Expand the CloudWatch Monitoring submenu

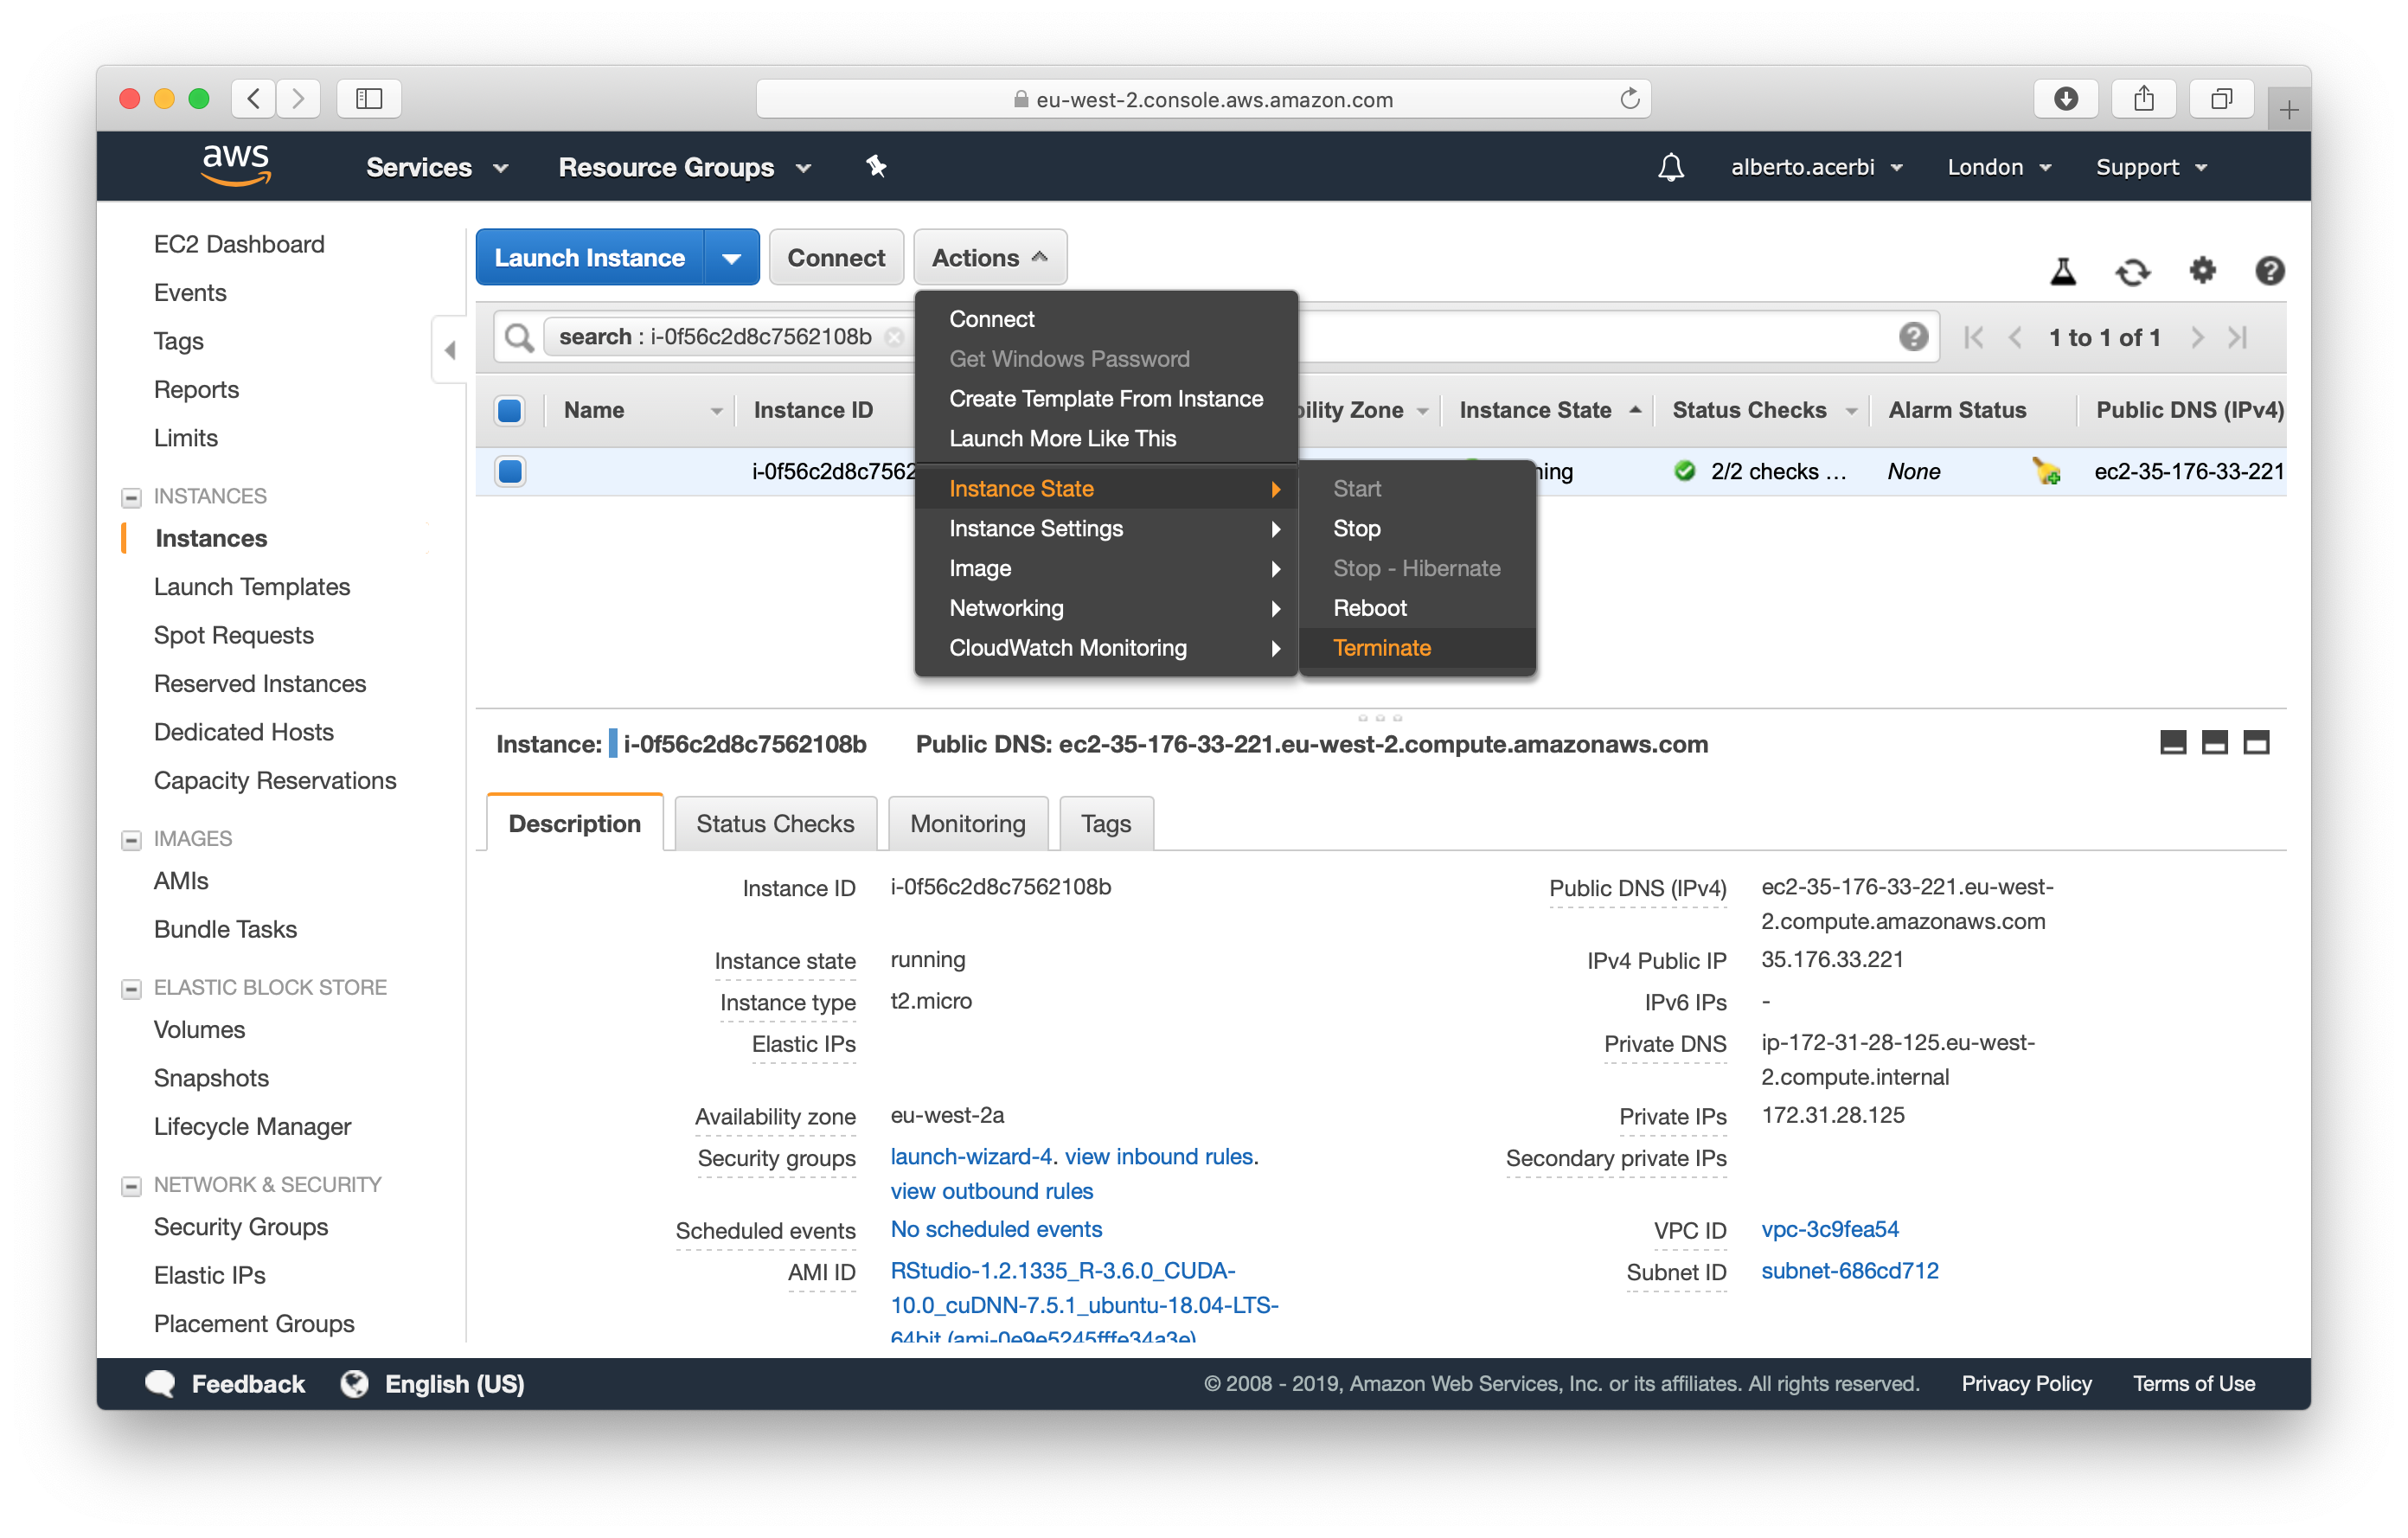[x=1106, y=648]
